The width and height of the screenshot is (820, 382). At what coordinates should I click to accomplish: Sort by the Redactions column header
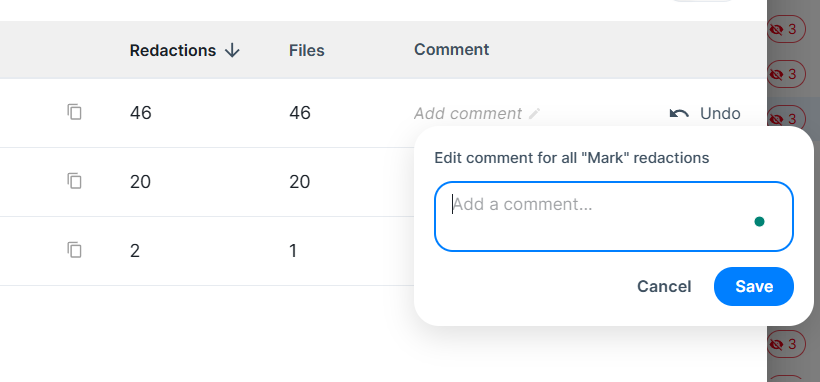[173, 50]
